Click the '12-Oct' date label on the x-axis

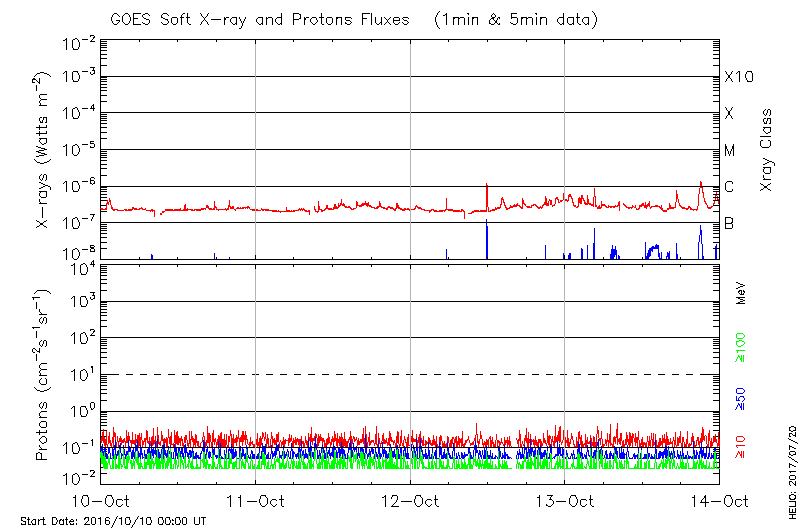tap(410, 501)
